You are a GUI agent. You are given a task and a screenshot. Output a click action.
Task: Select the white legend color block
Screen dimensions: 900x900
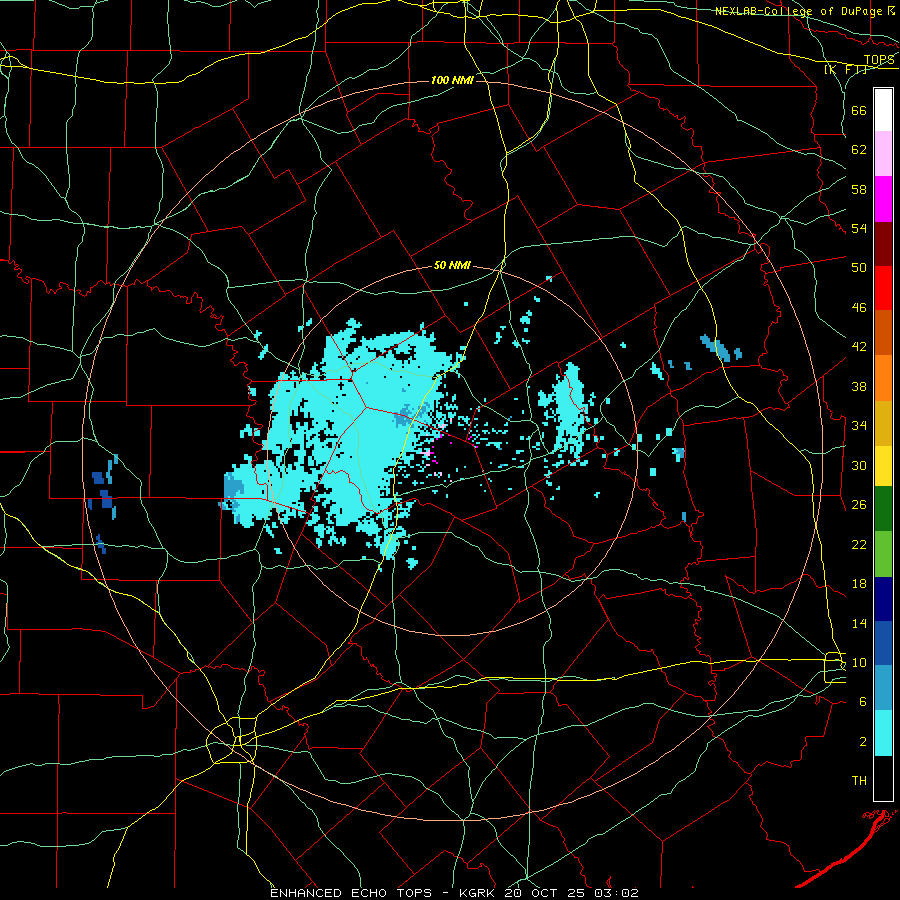pos(883,110)
